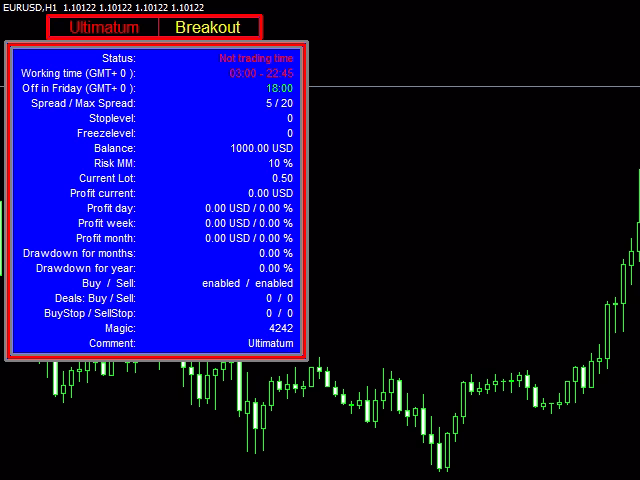The image size is (640, 480).
Task: Click the Comment value Ultimatum
Action: [x=271, y=343]
